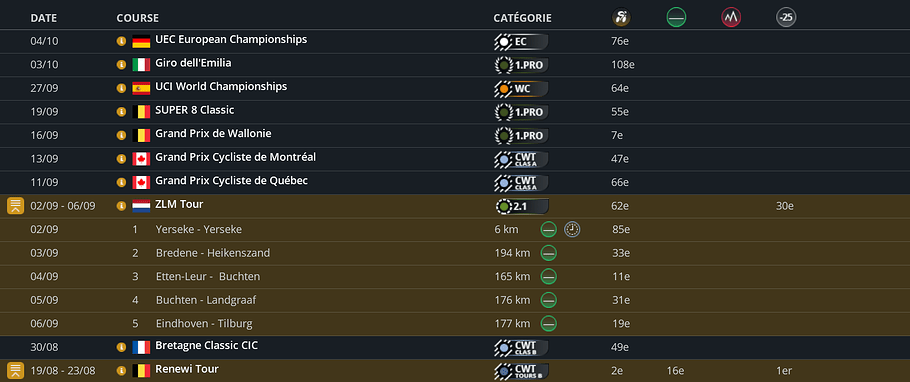Collapse the ZLM Tour stage list
This screenshot has height=382, width=910.
16,206
